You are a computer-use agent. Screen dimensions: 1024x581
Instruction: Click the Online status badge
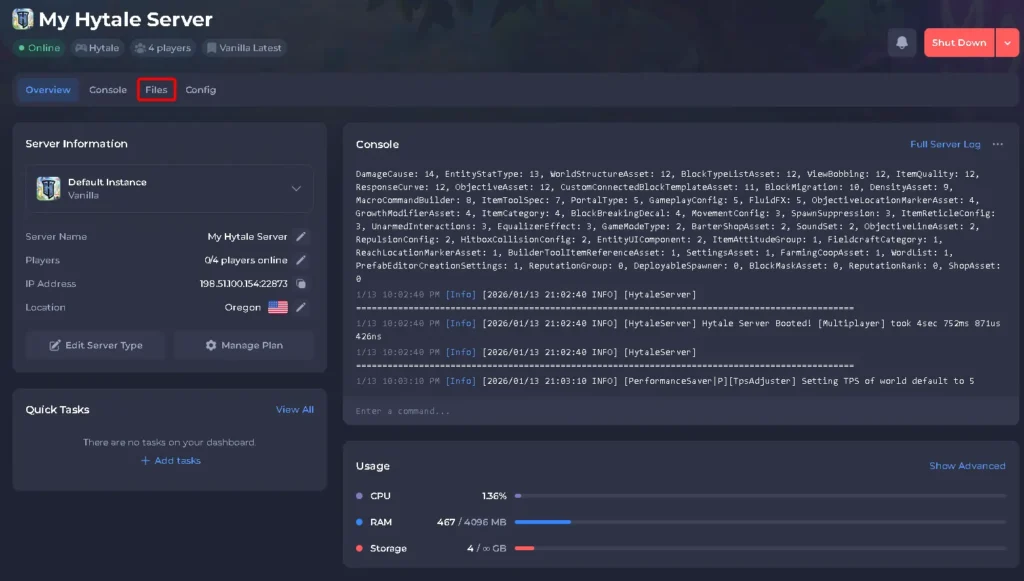tap(39, 48)
